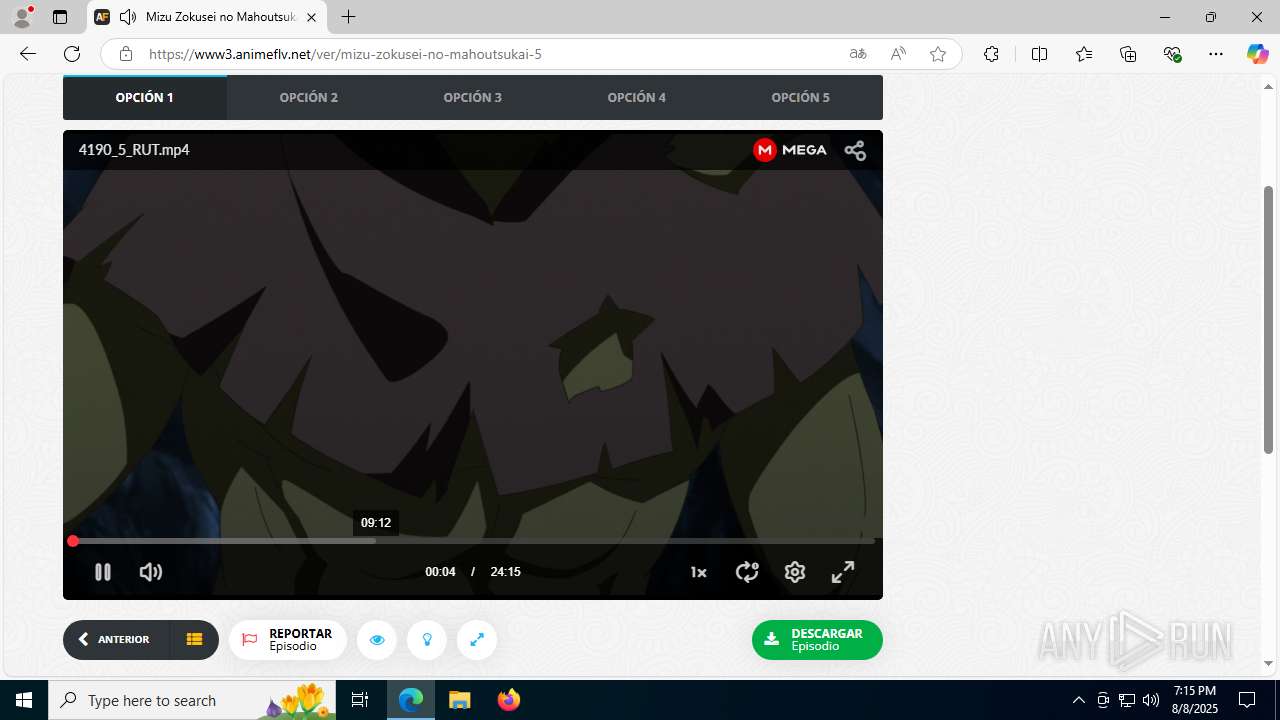
Task: Go back in the browser
Action: click(28, 54)
